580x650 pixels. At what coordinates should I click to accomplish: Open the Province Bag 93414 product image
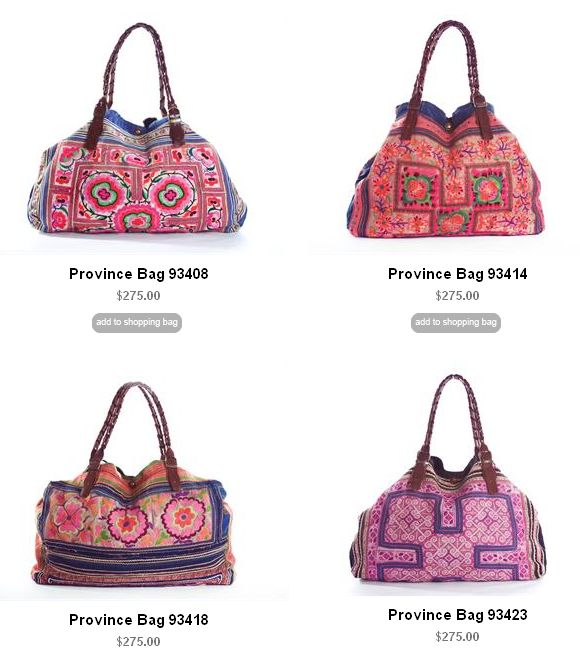click(x=446, y=129)
